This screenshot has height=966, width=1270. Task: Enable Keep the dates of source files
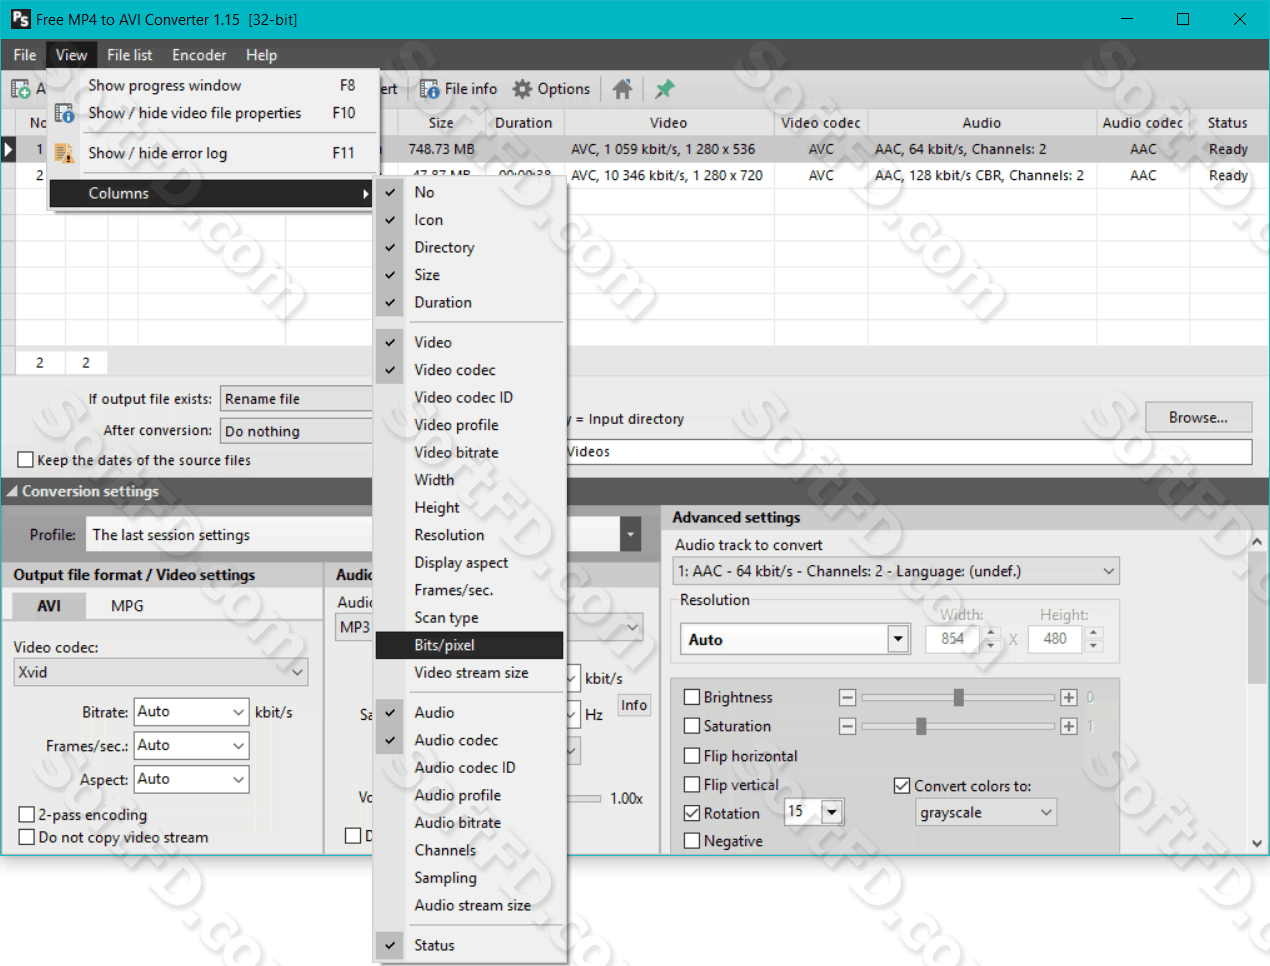[26, 460]
